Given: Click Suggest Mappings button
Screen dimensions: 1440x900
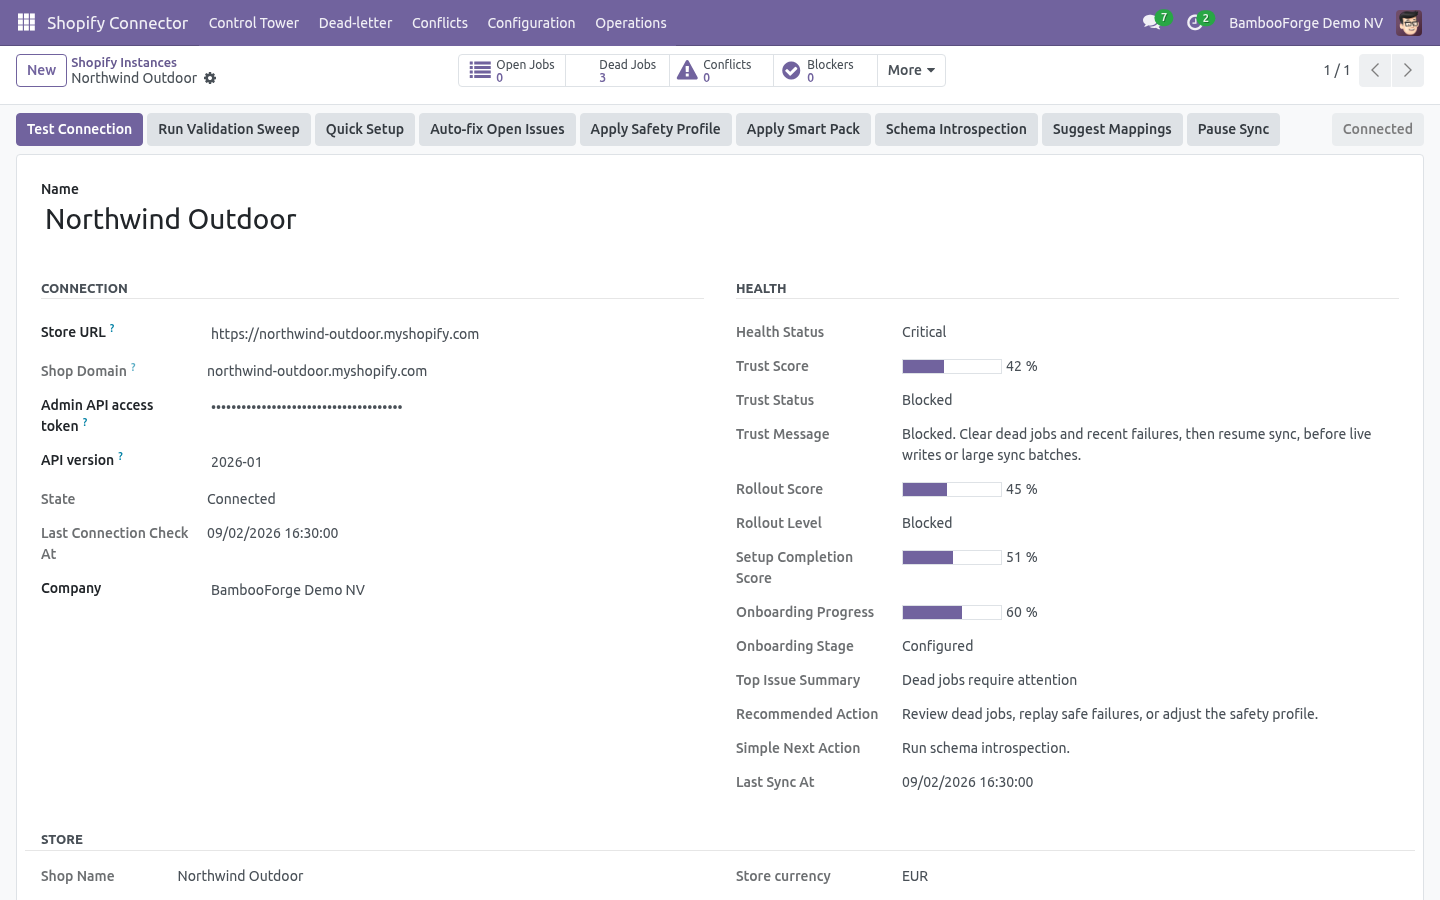Looking at the screenshot, I should coord(1112,129).
